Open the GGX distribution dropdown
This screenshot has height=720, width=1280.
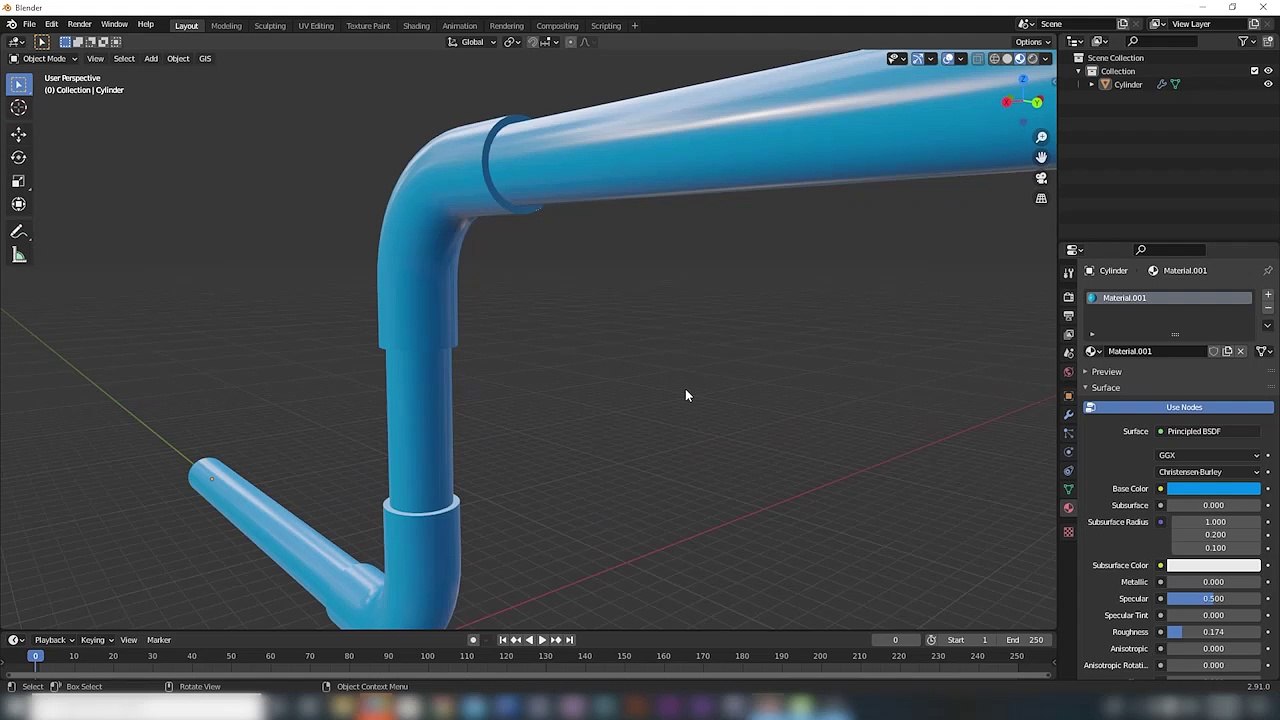click(1210, 455)
